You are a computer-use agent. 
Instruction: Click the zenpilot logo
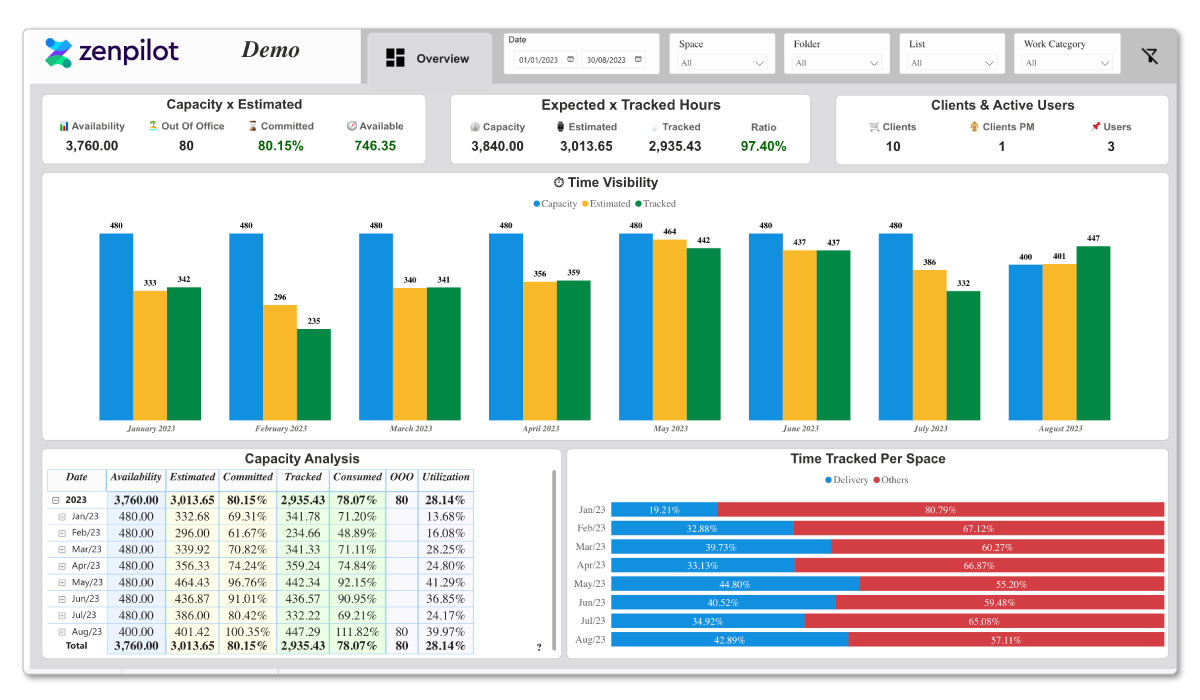tap(110, 52)
